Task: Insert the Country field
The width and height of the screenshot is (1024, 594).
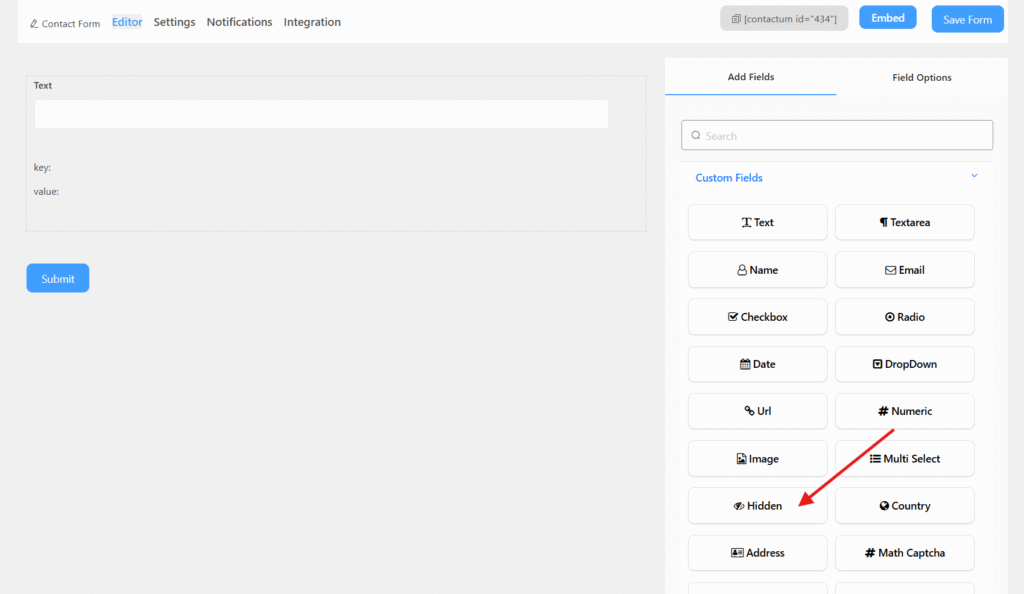Action: [x=904, y=506]
